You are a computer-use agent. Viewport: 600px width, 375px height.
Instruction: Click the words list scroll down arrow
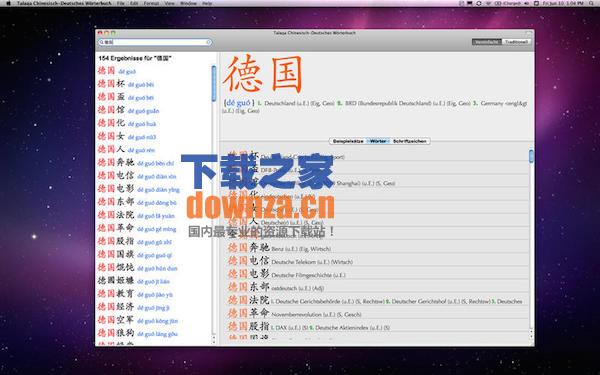pos(531,336)
